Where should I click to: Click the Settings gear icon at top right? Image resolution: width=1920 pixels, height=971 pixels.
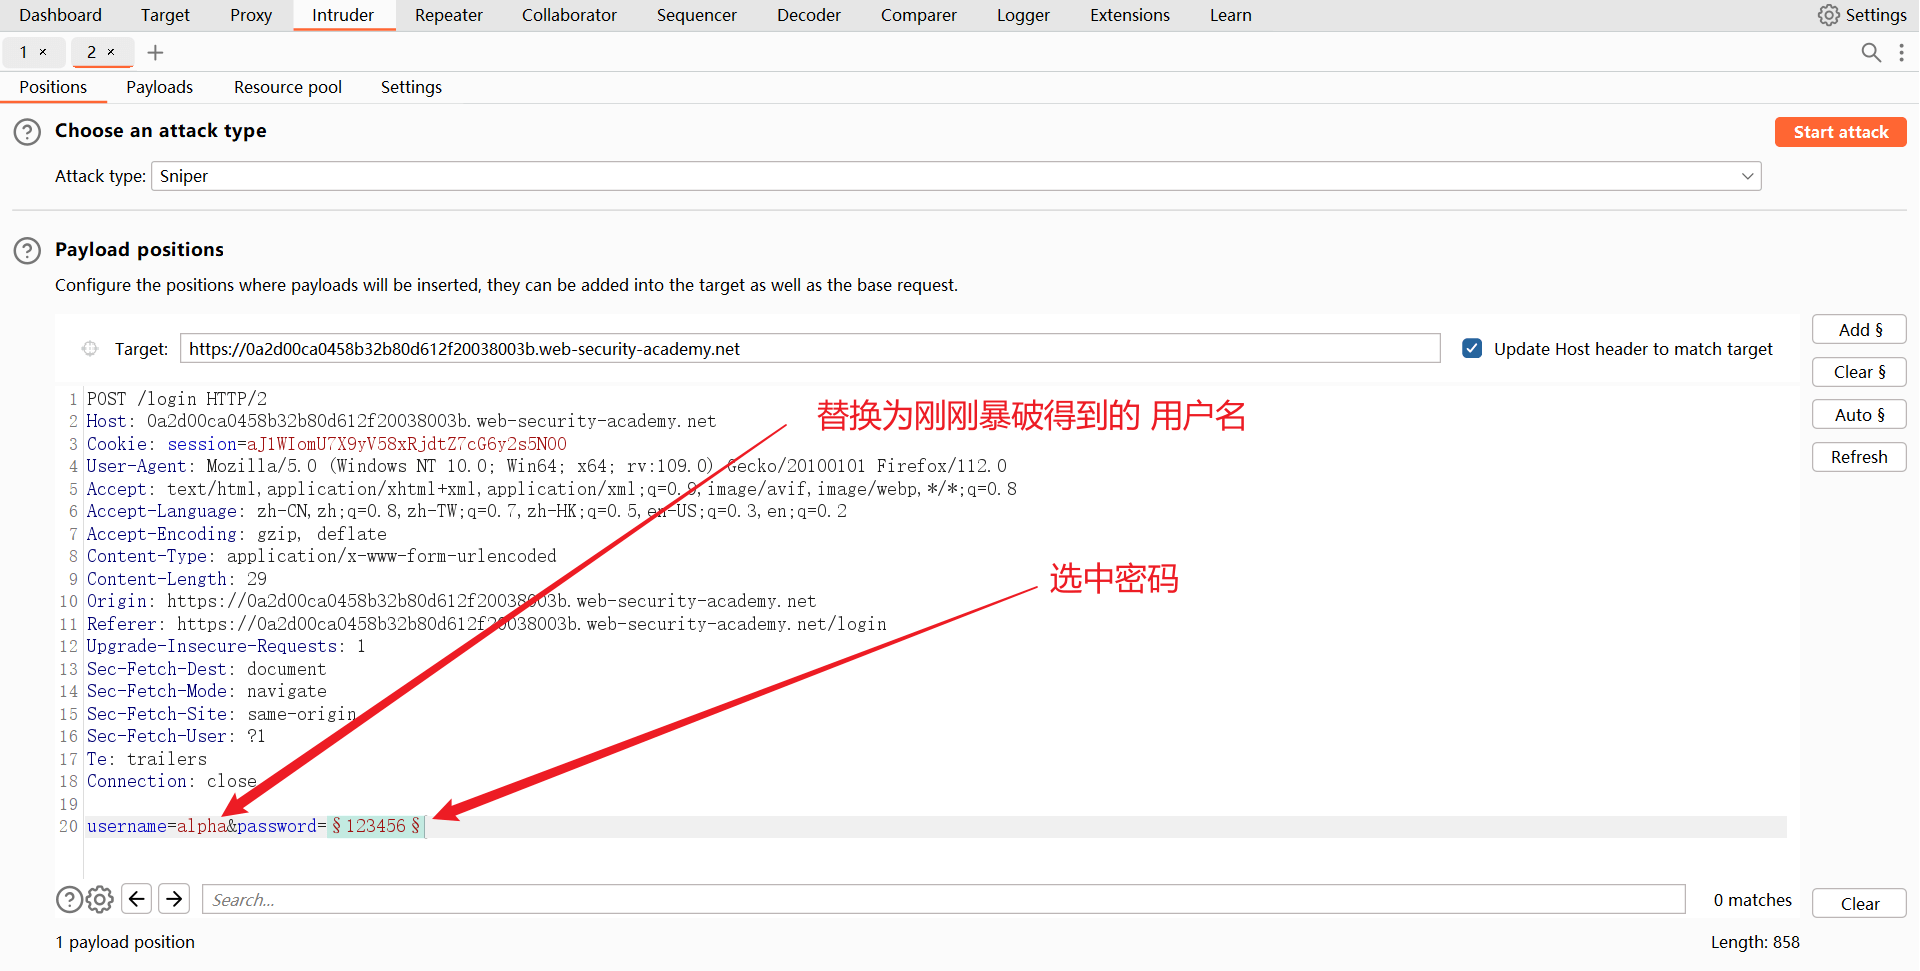pos(1828,15)
